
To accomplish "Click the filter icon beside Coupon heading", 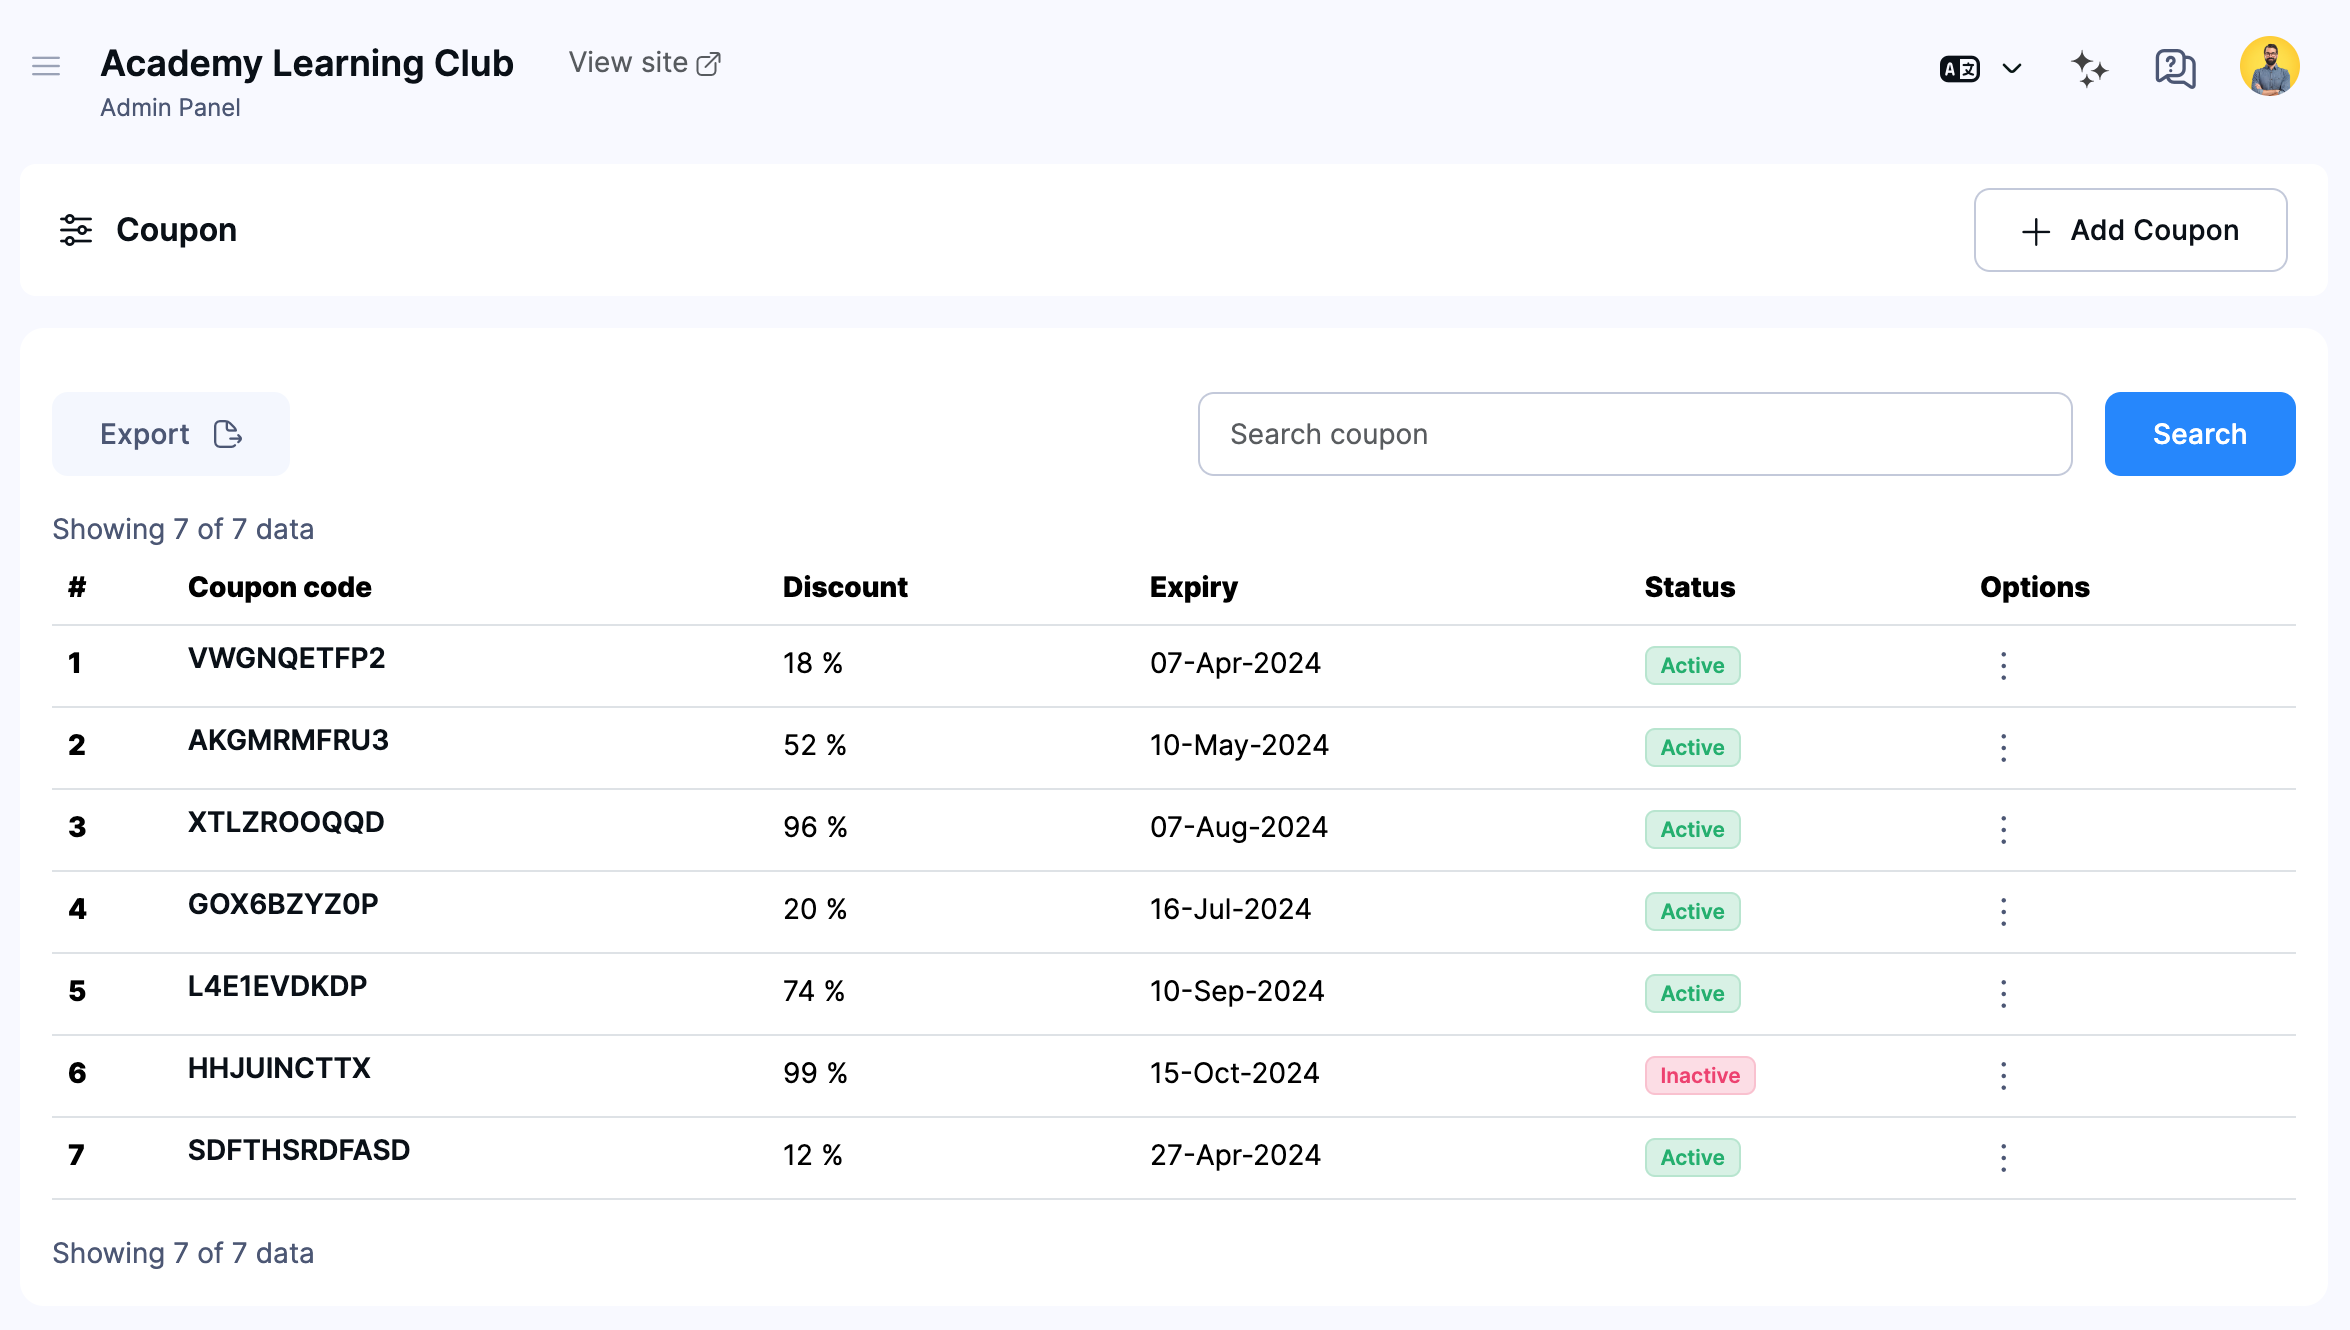I will [75, 230].
